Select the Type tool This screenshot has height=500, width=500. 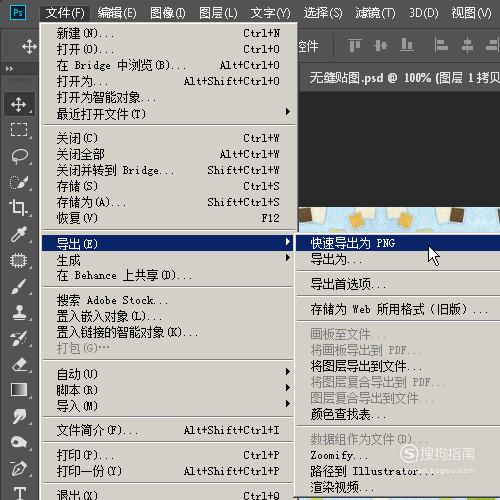(19, 493)
